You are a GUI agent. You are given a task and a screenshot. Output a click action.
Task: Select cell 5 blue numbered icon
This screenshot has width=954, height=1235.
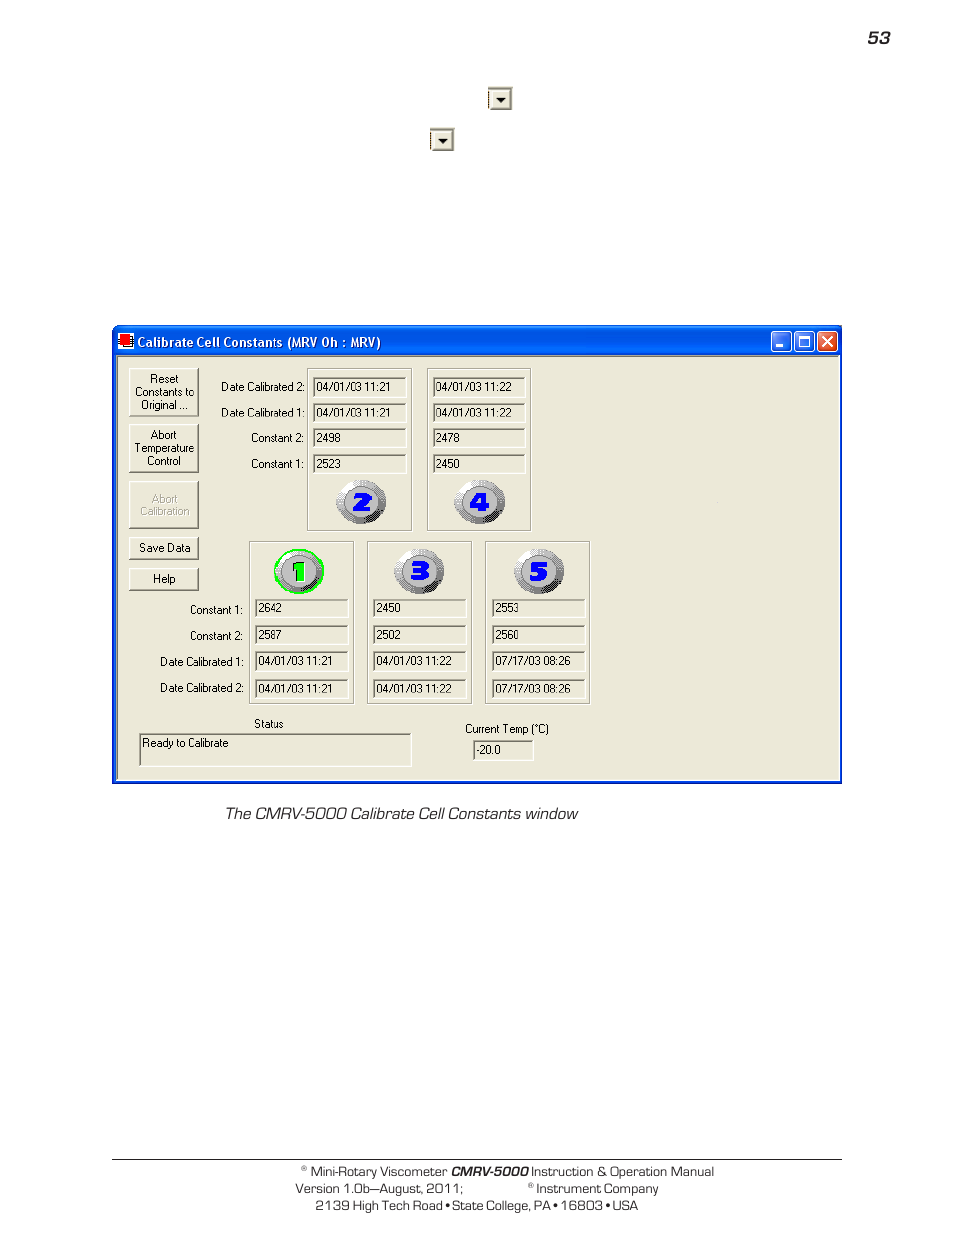click(x=539, y=571)
